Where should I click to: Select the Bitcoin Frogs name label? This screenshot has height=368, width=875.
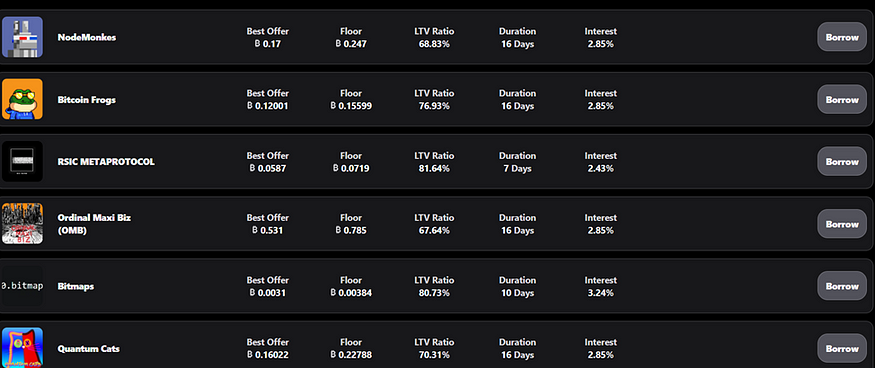click(x=86, y=100)
